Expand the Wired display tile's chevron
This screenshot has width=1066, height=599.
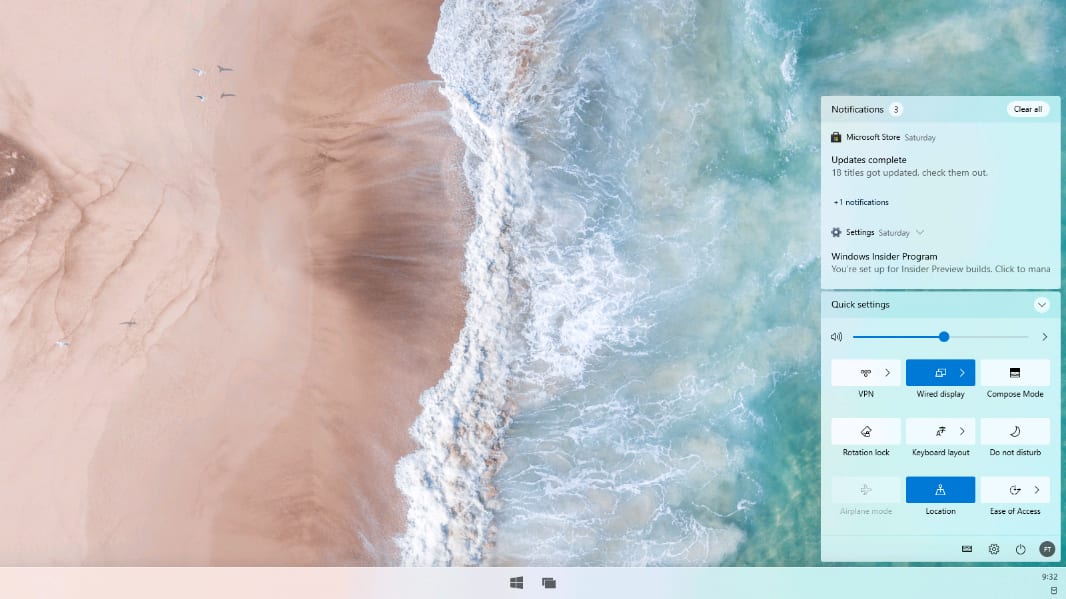pos(962,373)
